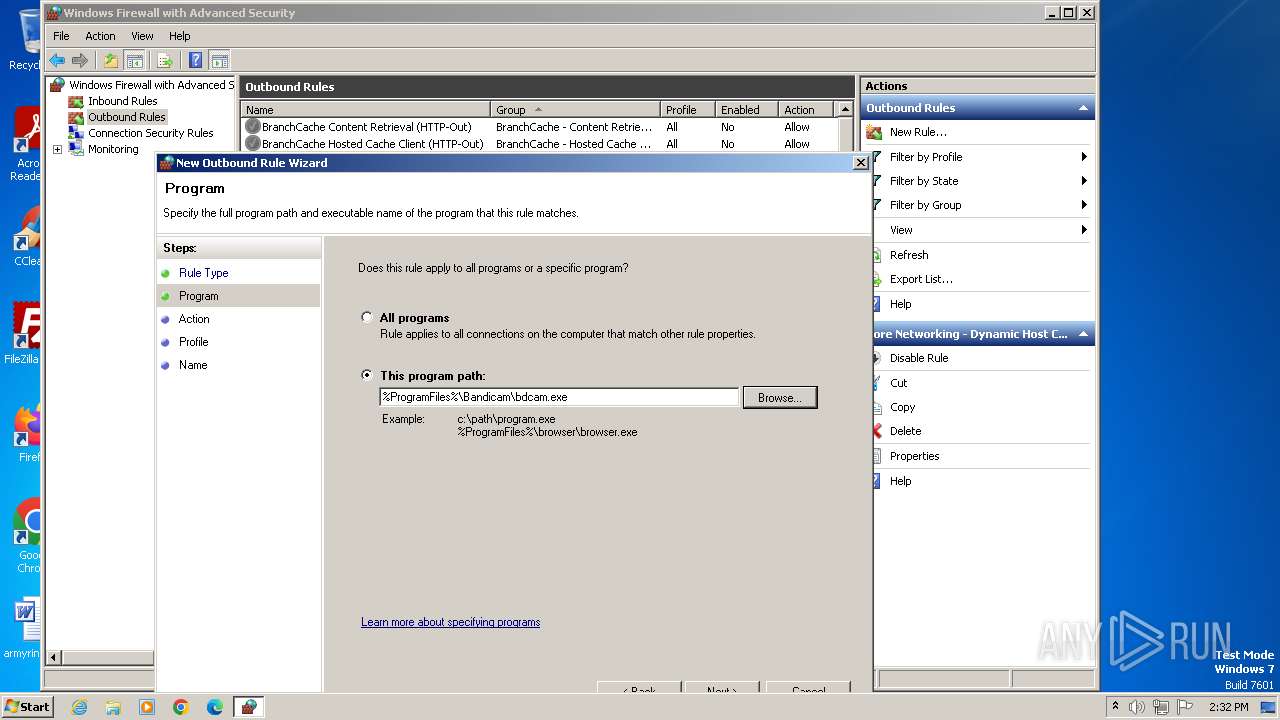This screenshot has width=1280, height=720.
Task: Click the Forward arrow toolbar icon
Action: (x=80, y=60)
